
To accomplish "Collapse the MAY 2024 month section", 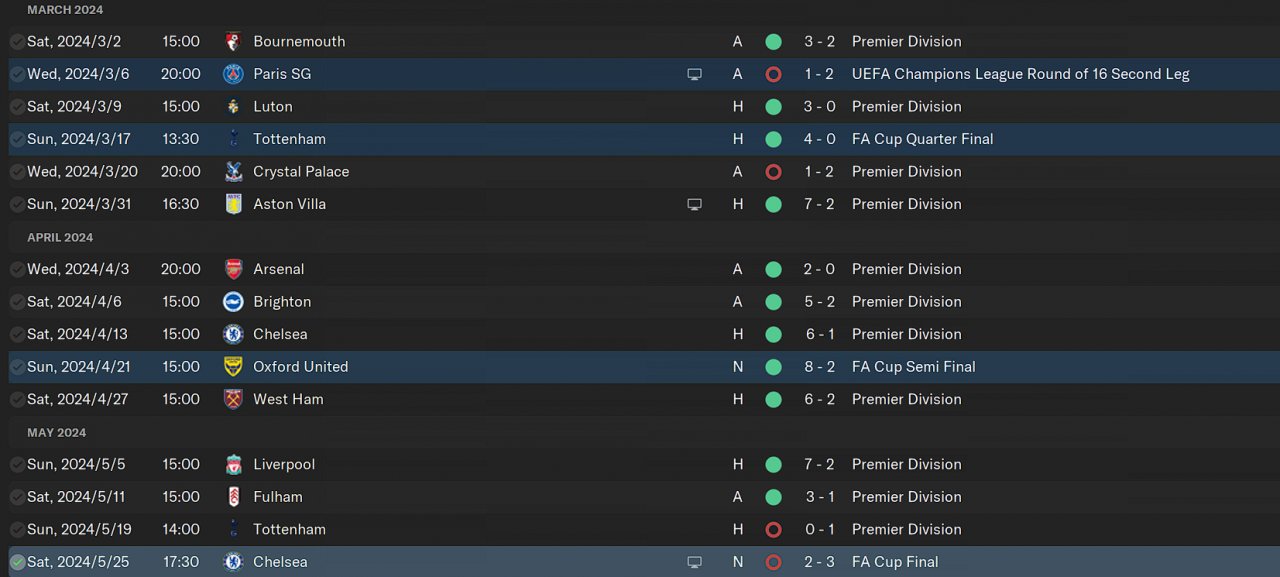I will click(56, 433).
